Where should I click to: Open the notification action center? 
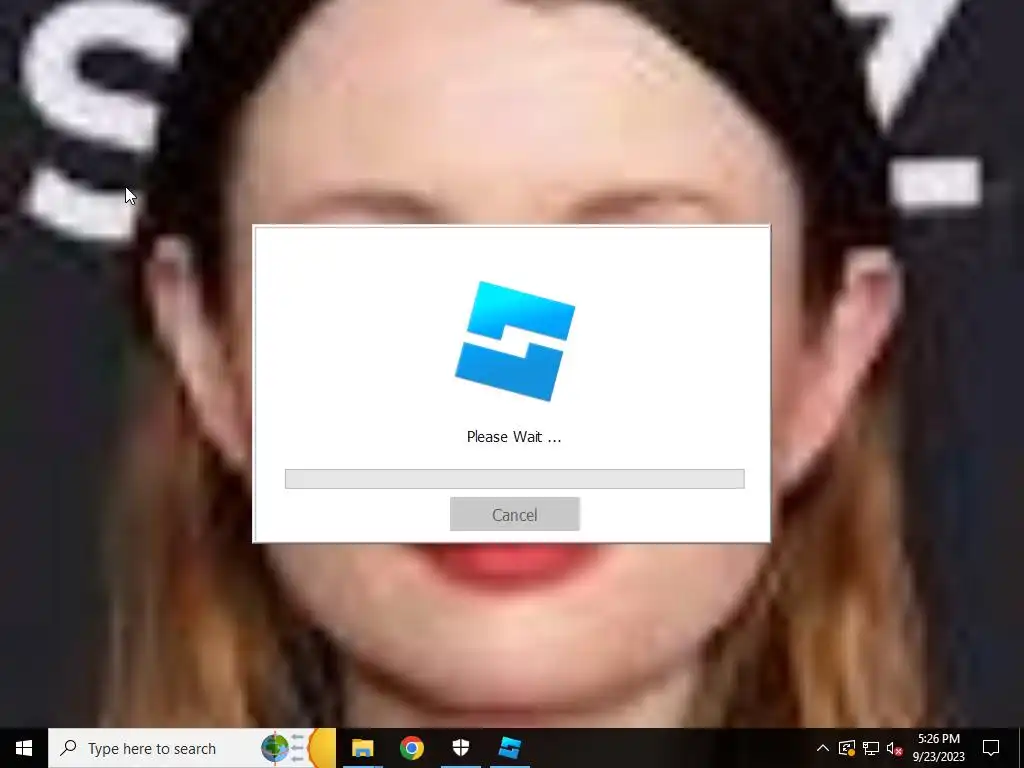(x=991, y=748)
